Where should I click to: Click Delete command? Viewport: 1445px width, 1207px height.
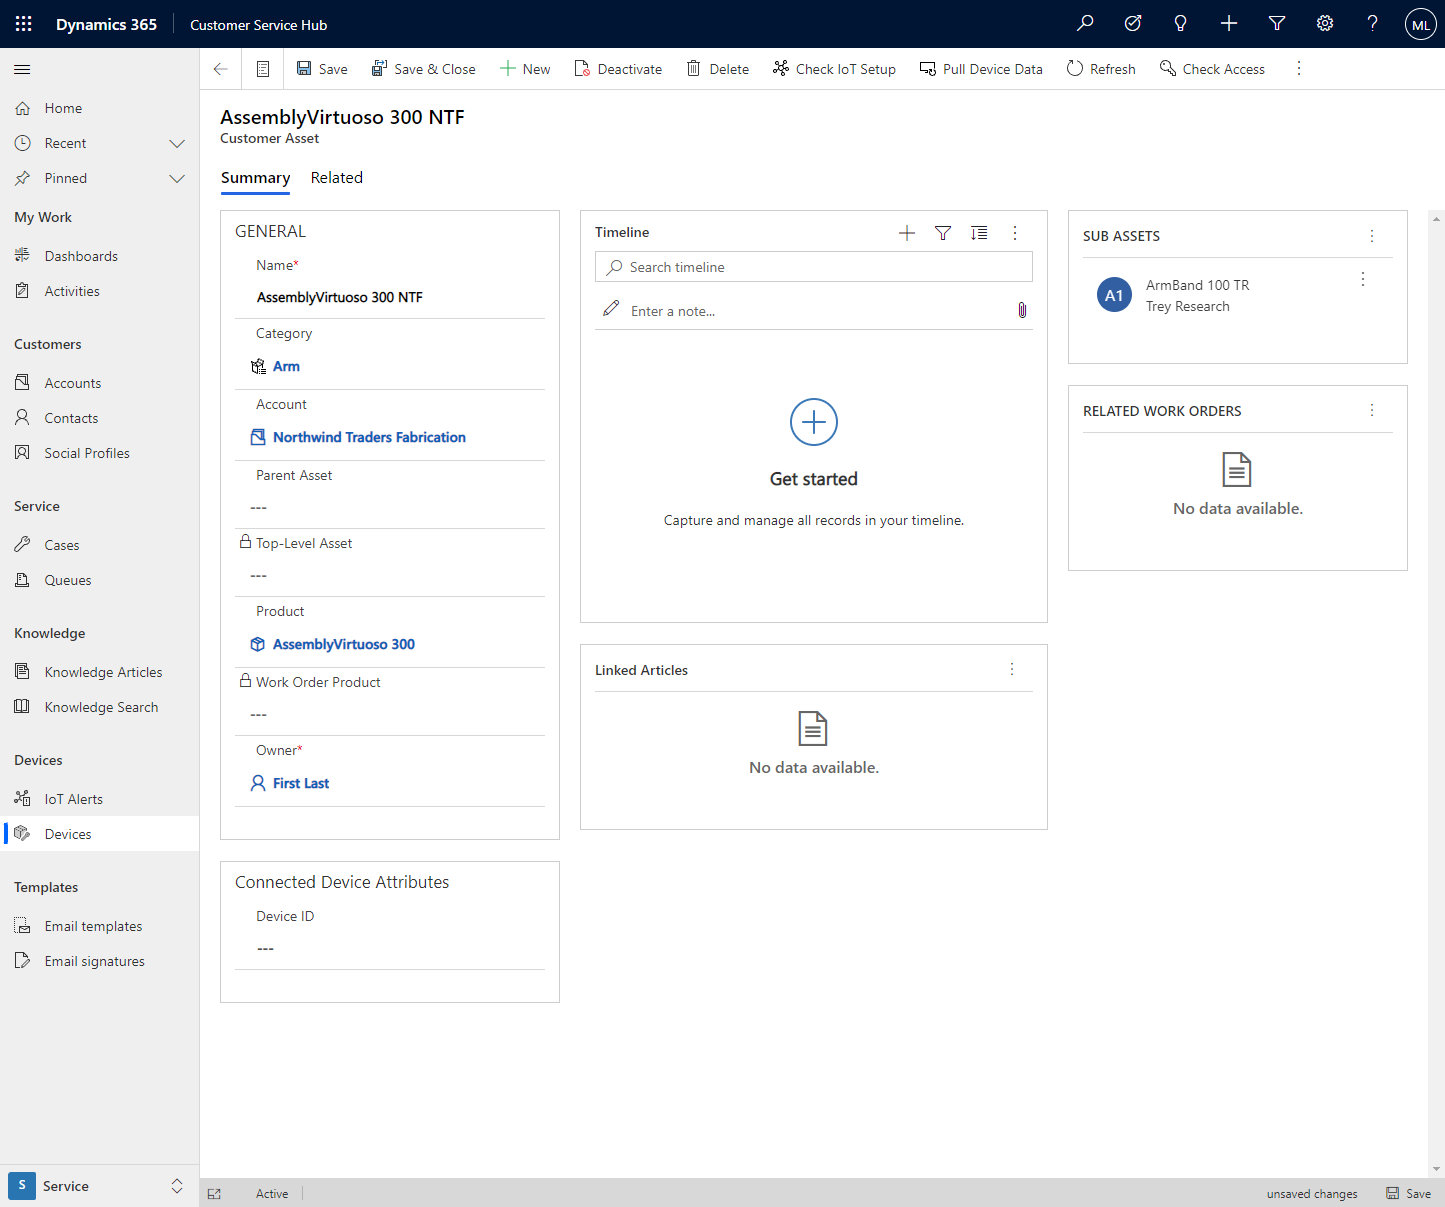(x=718, y=69)
